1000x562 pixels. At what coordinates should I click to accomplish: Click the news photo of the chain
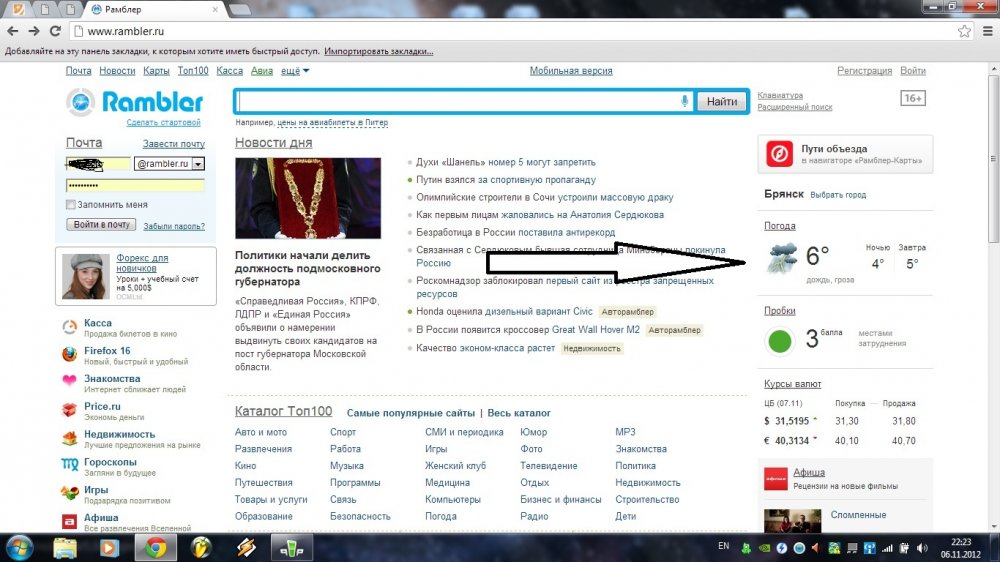(308, 198)
